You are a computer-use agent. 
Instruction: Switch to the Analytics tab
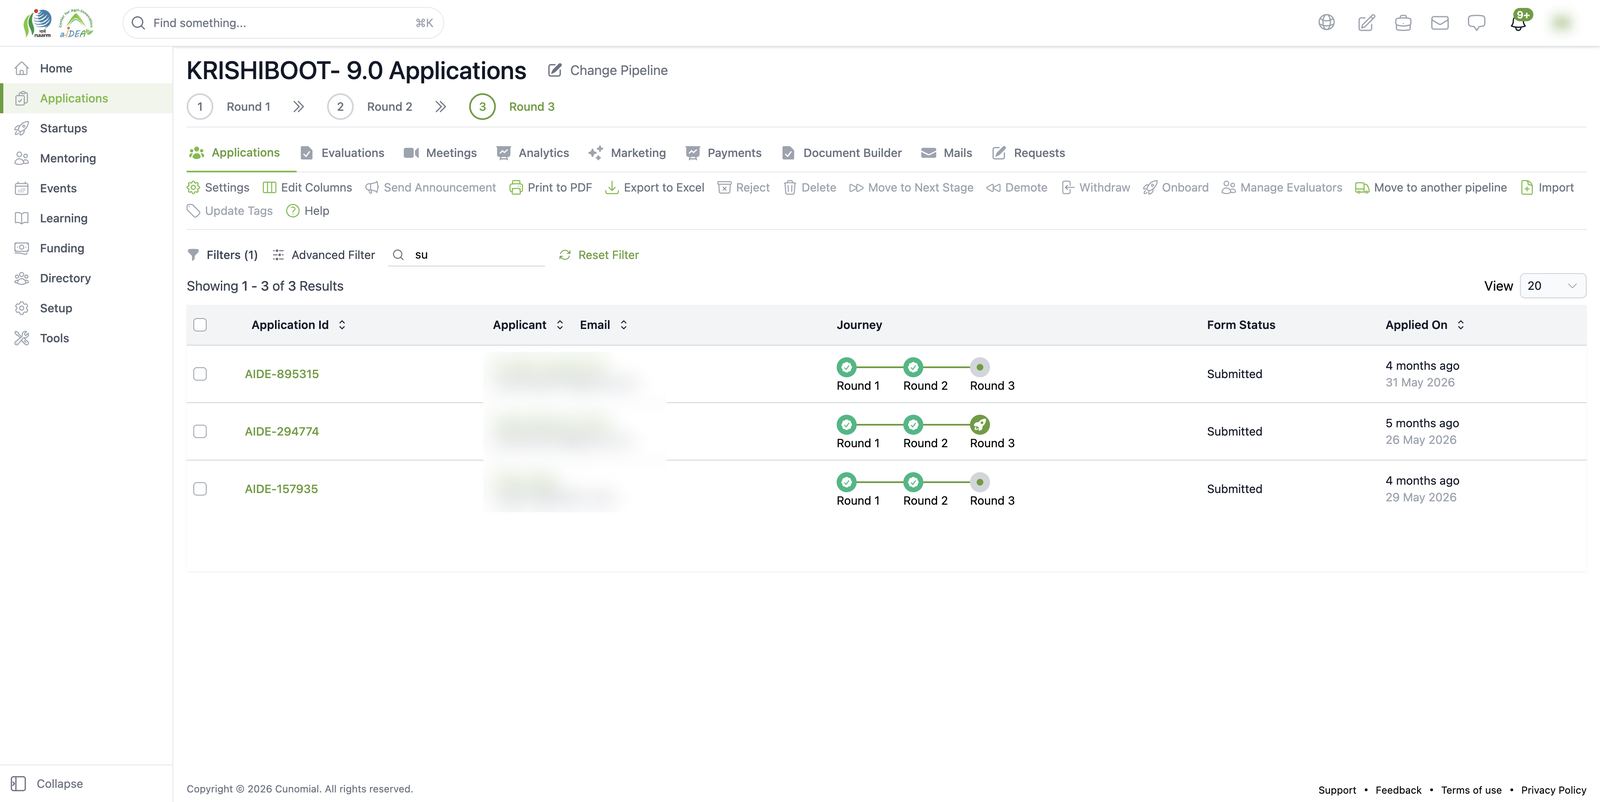533,153
